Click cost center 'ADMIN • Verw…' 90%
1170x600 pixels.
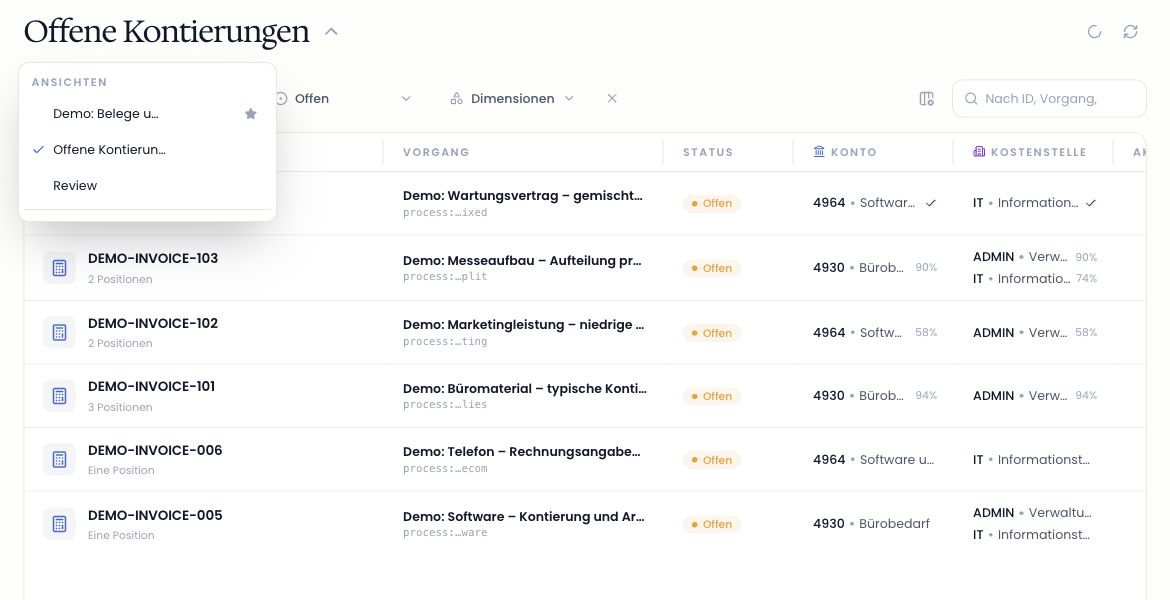tap(1020, 257)
